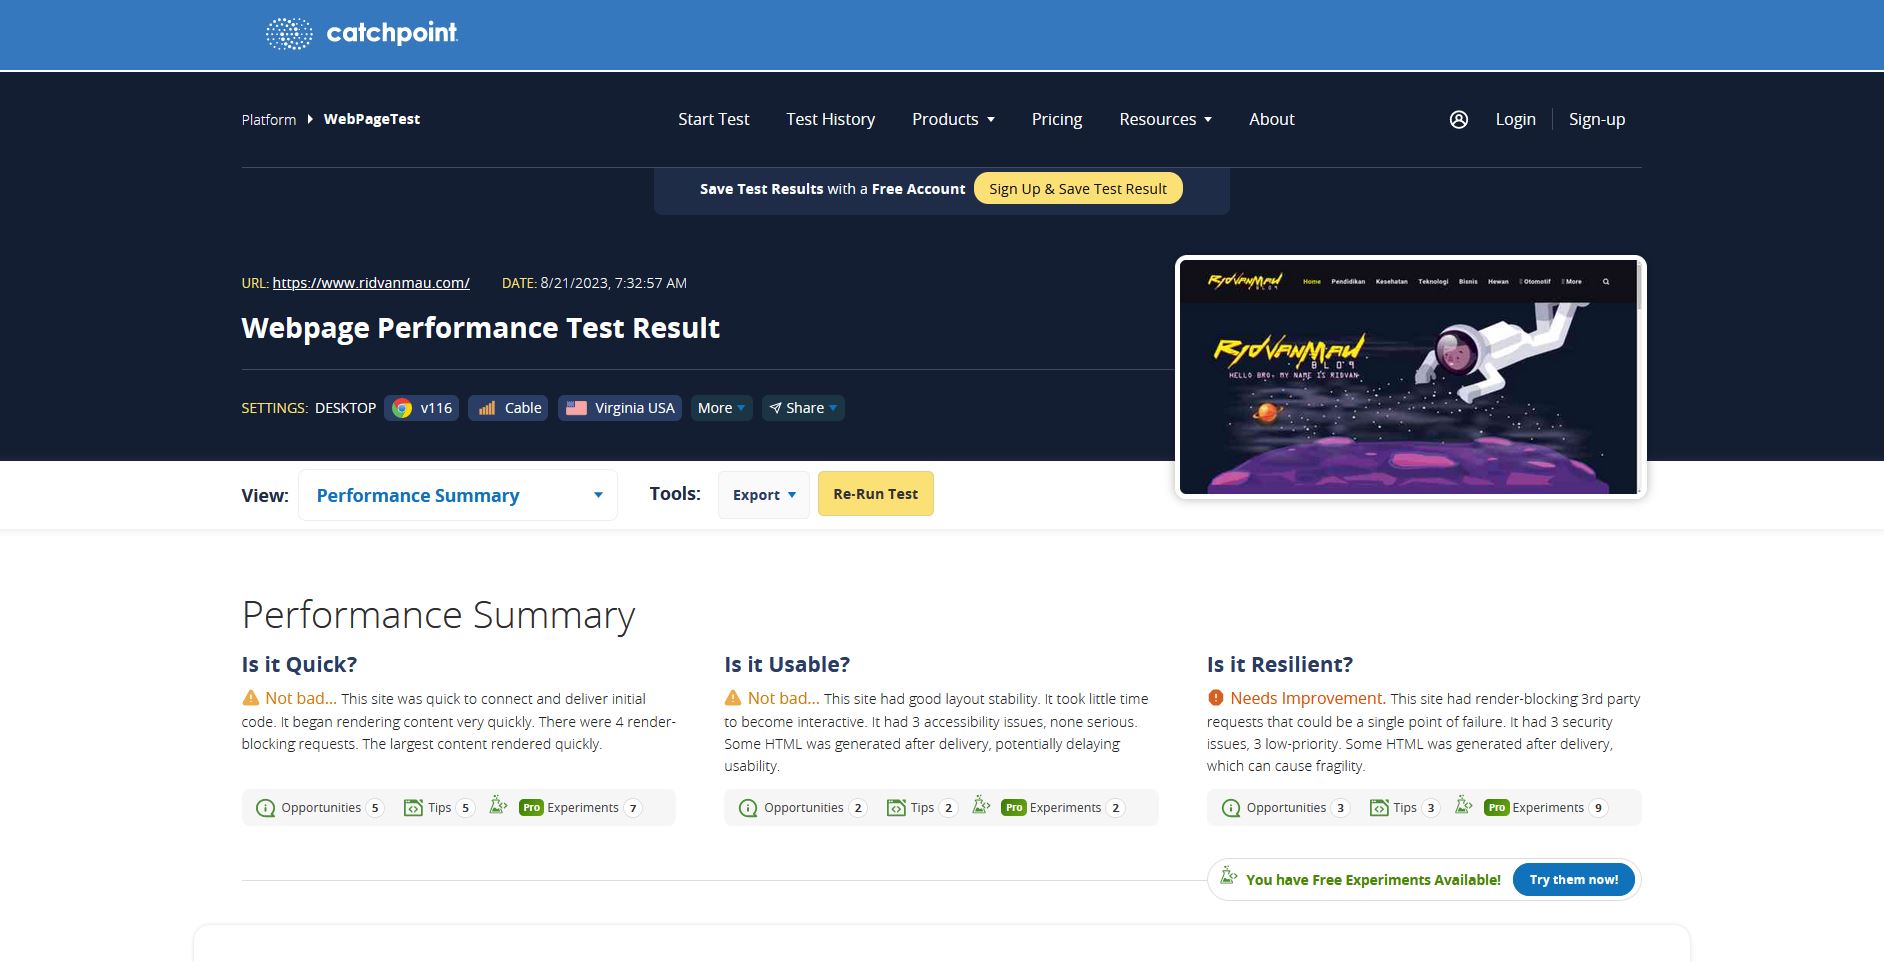This screenshot has height=962, width=1884.
Task: Click the Chrome v116 browser badge
Action: tap(421, 408)
